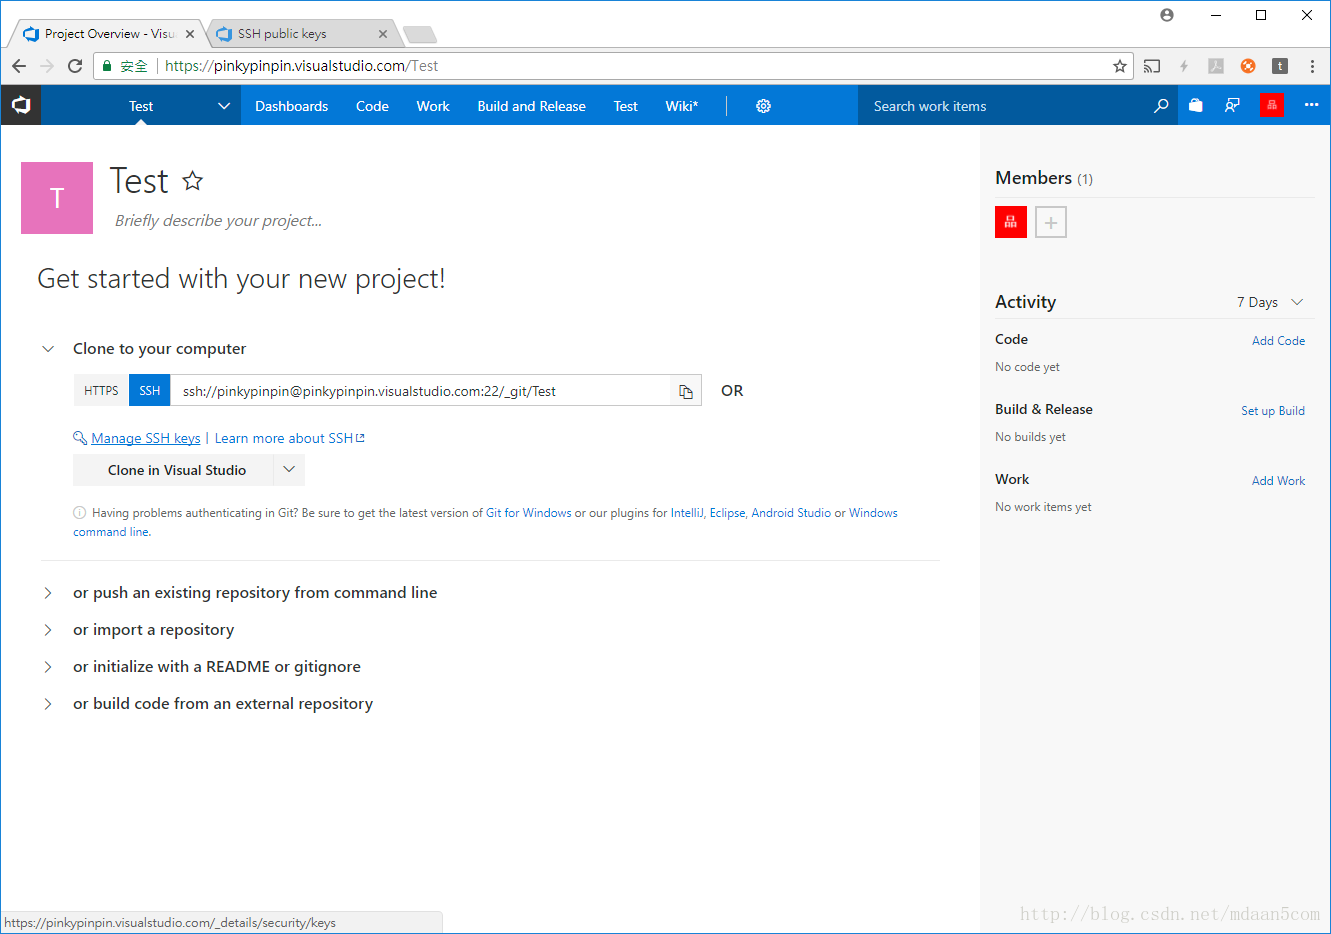Click the pink T project avatar
The height and width of the screenshot is (934, 1331).
tap(57, 198)
